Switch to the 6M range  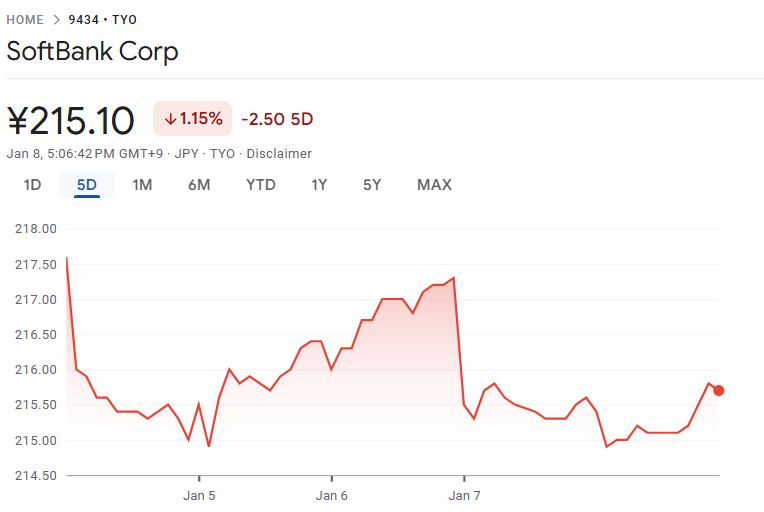click(x=199, y=185)
